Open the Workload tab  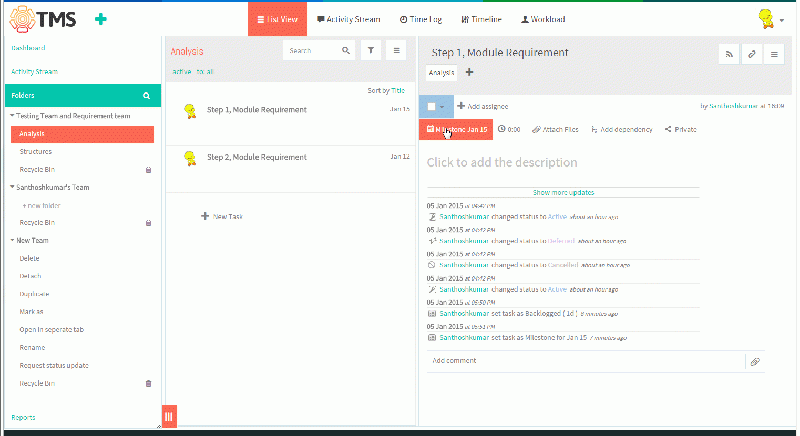543,19
